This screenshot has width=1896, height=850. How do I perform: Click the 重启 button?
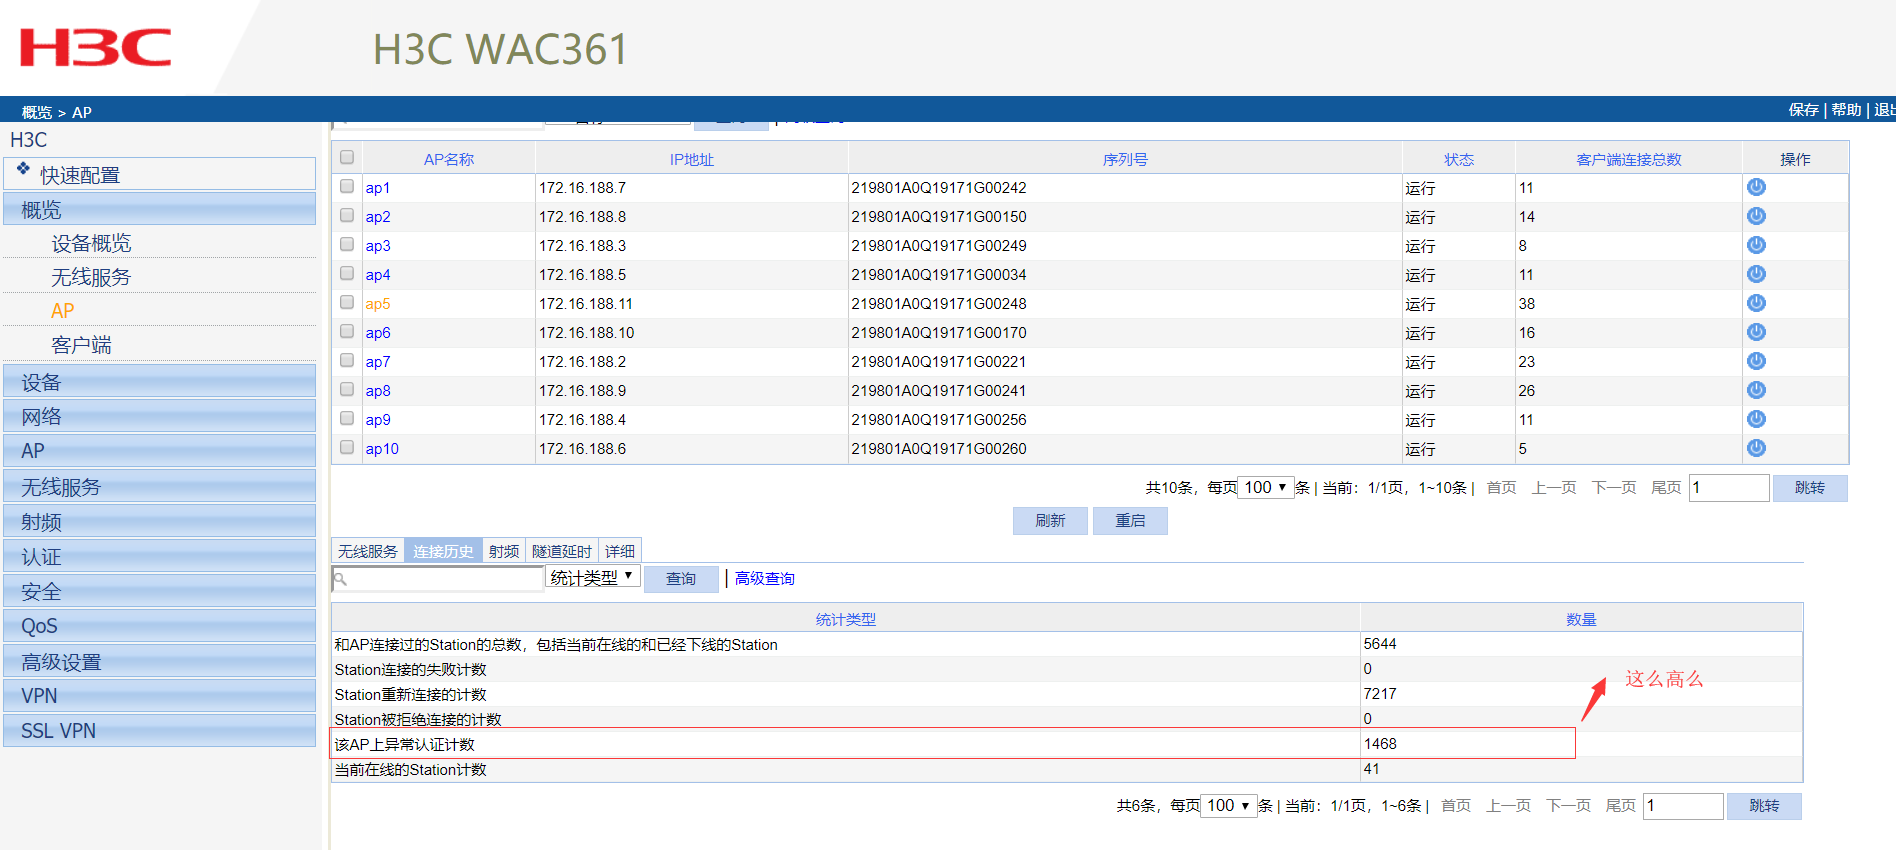[x=1130, y=520]
